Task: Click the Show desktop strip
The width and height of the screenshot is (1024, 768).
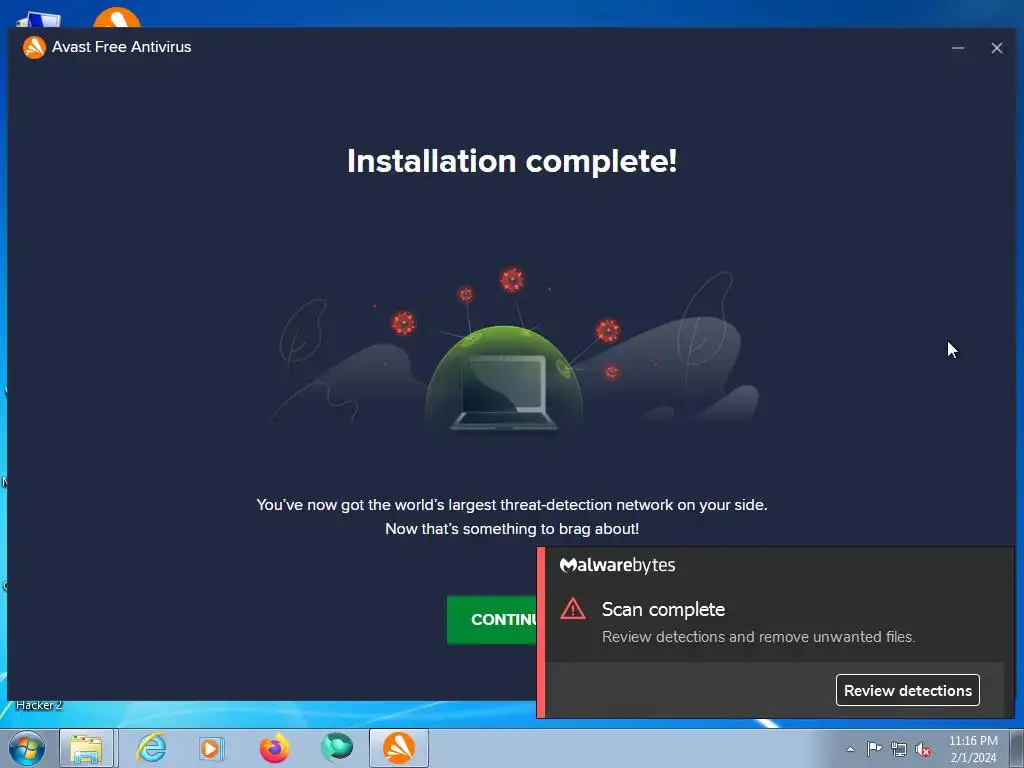Action: [1016, 748]
